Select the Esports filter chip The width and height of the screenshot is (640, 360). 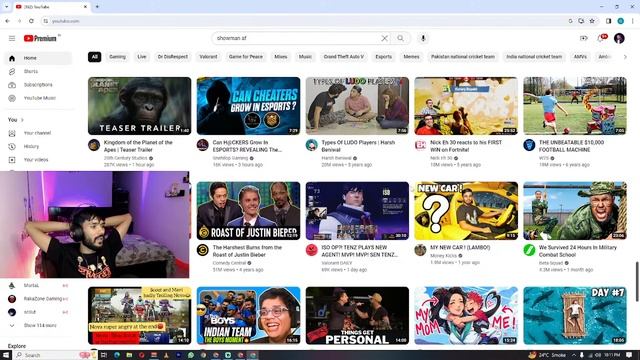[x=384, y=57]
